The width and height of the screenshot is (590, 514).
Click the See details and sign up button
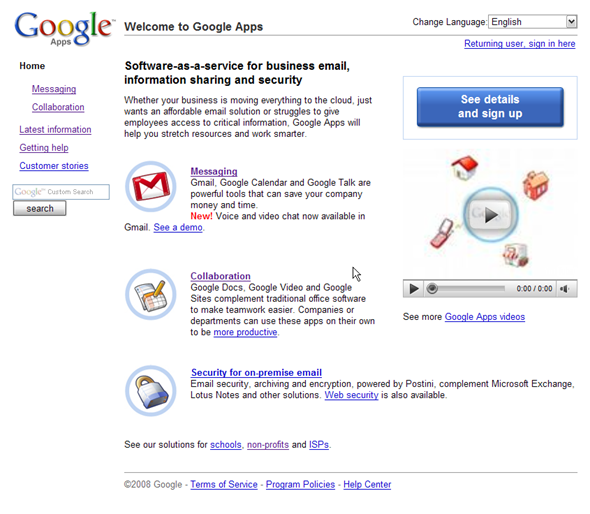pos(490,107)
